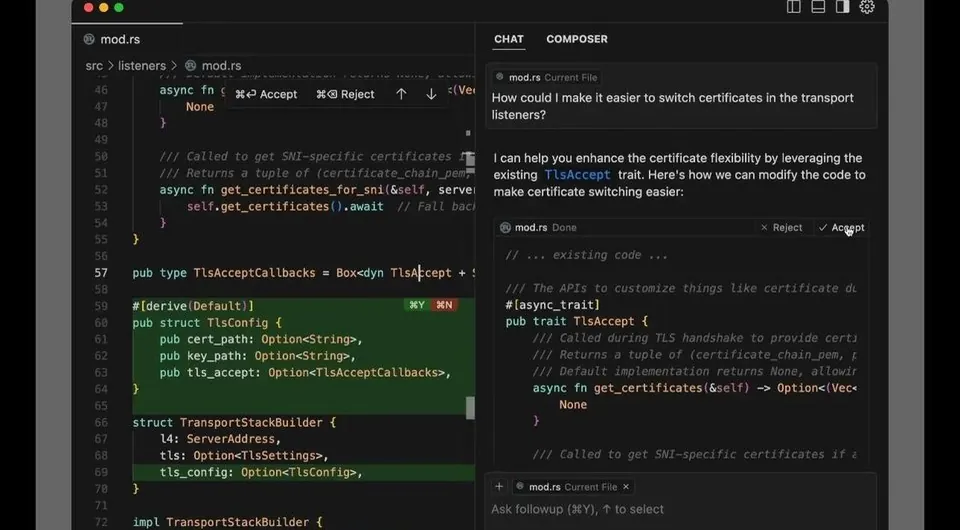The image size is (960, 530).
Task: Click the editor vertical scrollbar thumb
Action: (470, 408)
